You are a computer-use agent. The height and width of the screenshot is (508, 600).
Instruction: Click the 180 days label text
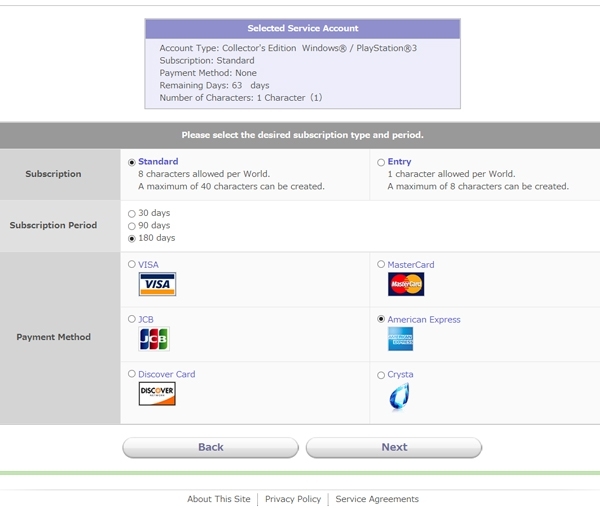pos(157,238)
